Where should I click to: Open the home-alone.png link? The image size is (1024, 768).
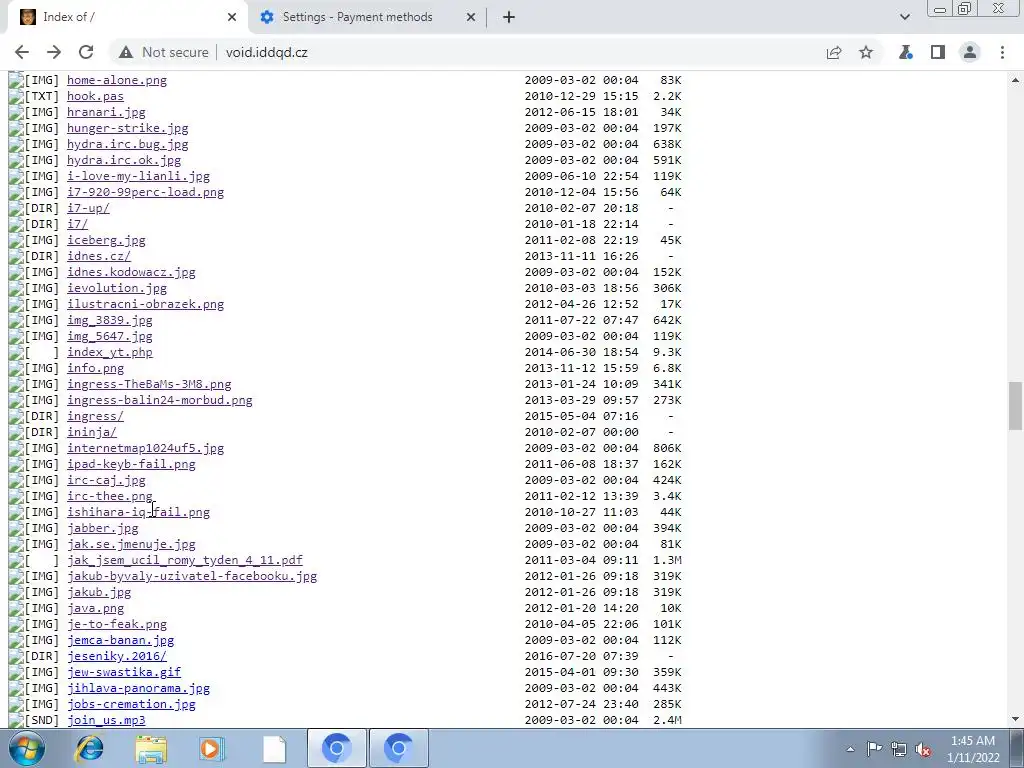117,80
